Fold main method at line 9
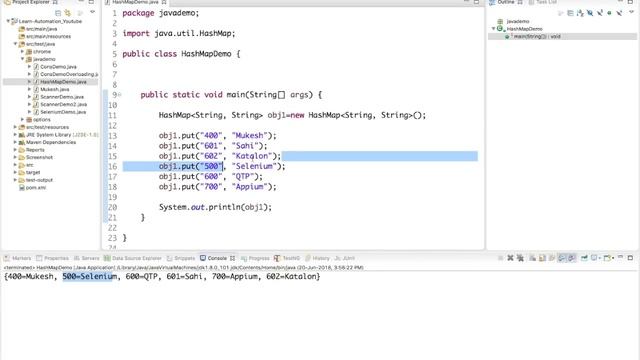Viewport: 640px width, 360px height. 120,95
